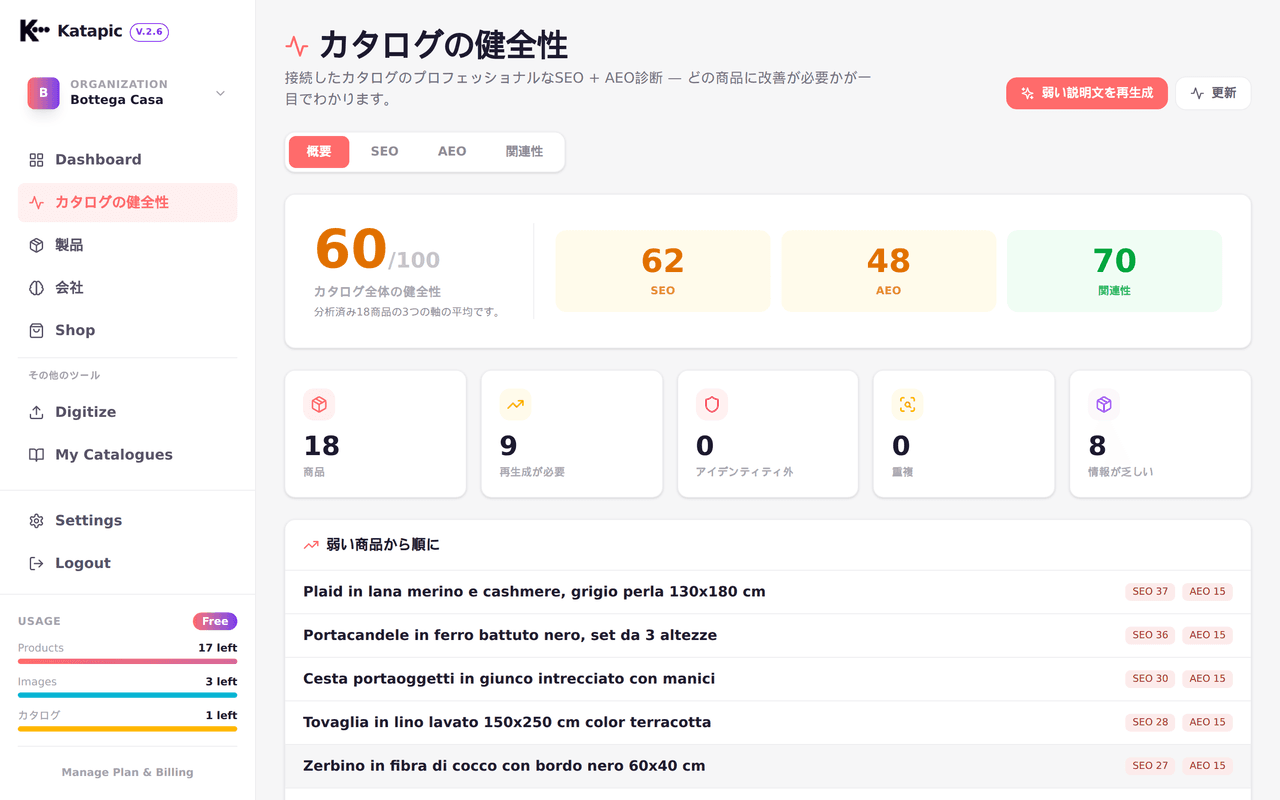
Task: Click the scan icon on the 重複 card
Action: tap(907, 404)
